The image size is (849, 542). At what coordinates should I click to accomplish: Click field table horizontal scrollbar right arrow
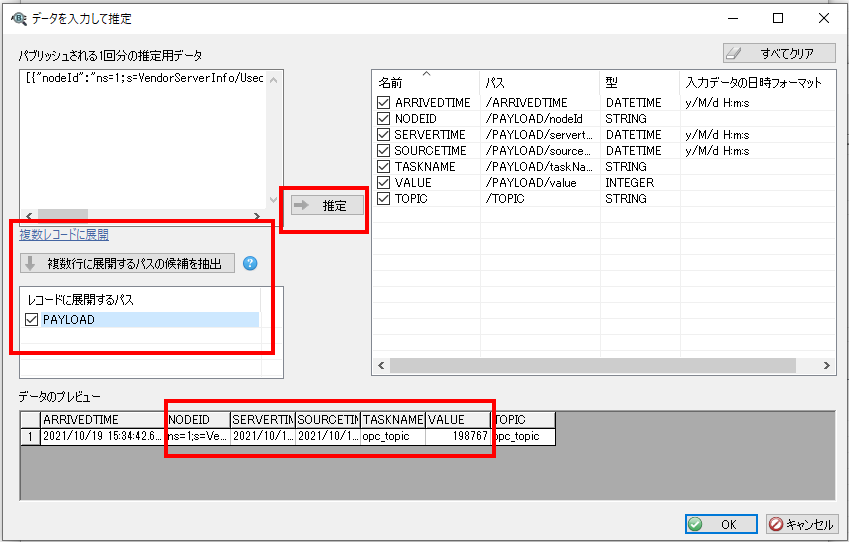click(x=827, y=365)
